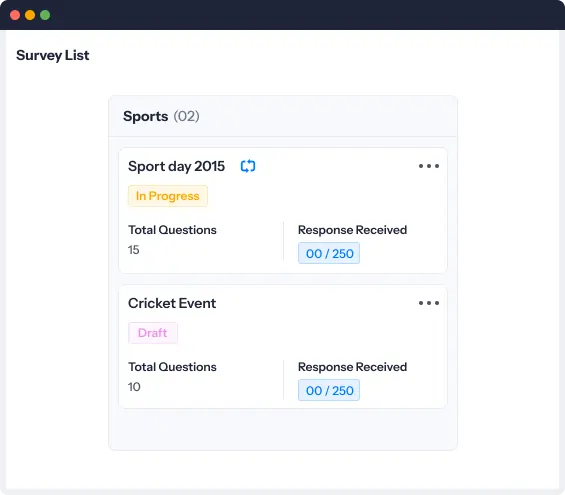Click the Draft status badge

[153, 333]
